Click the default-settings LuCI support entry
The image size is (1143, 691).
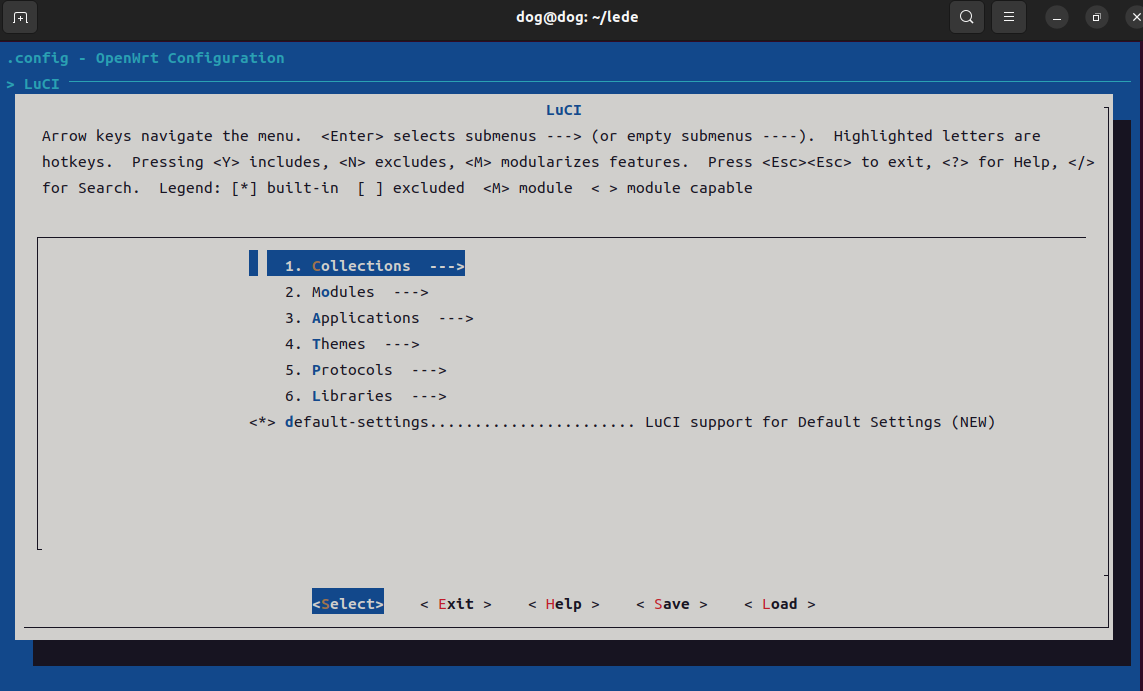tap(640, 422)
